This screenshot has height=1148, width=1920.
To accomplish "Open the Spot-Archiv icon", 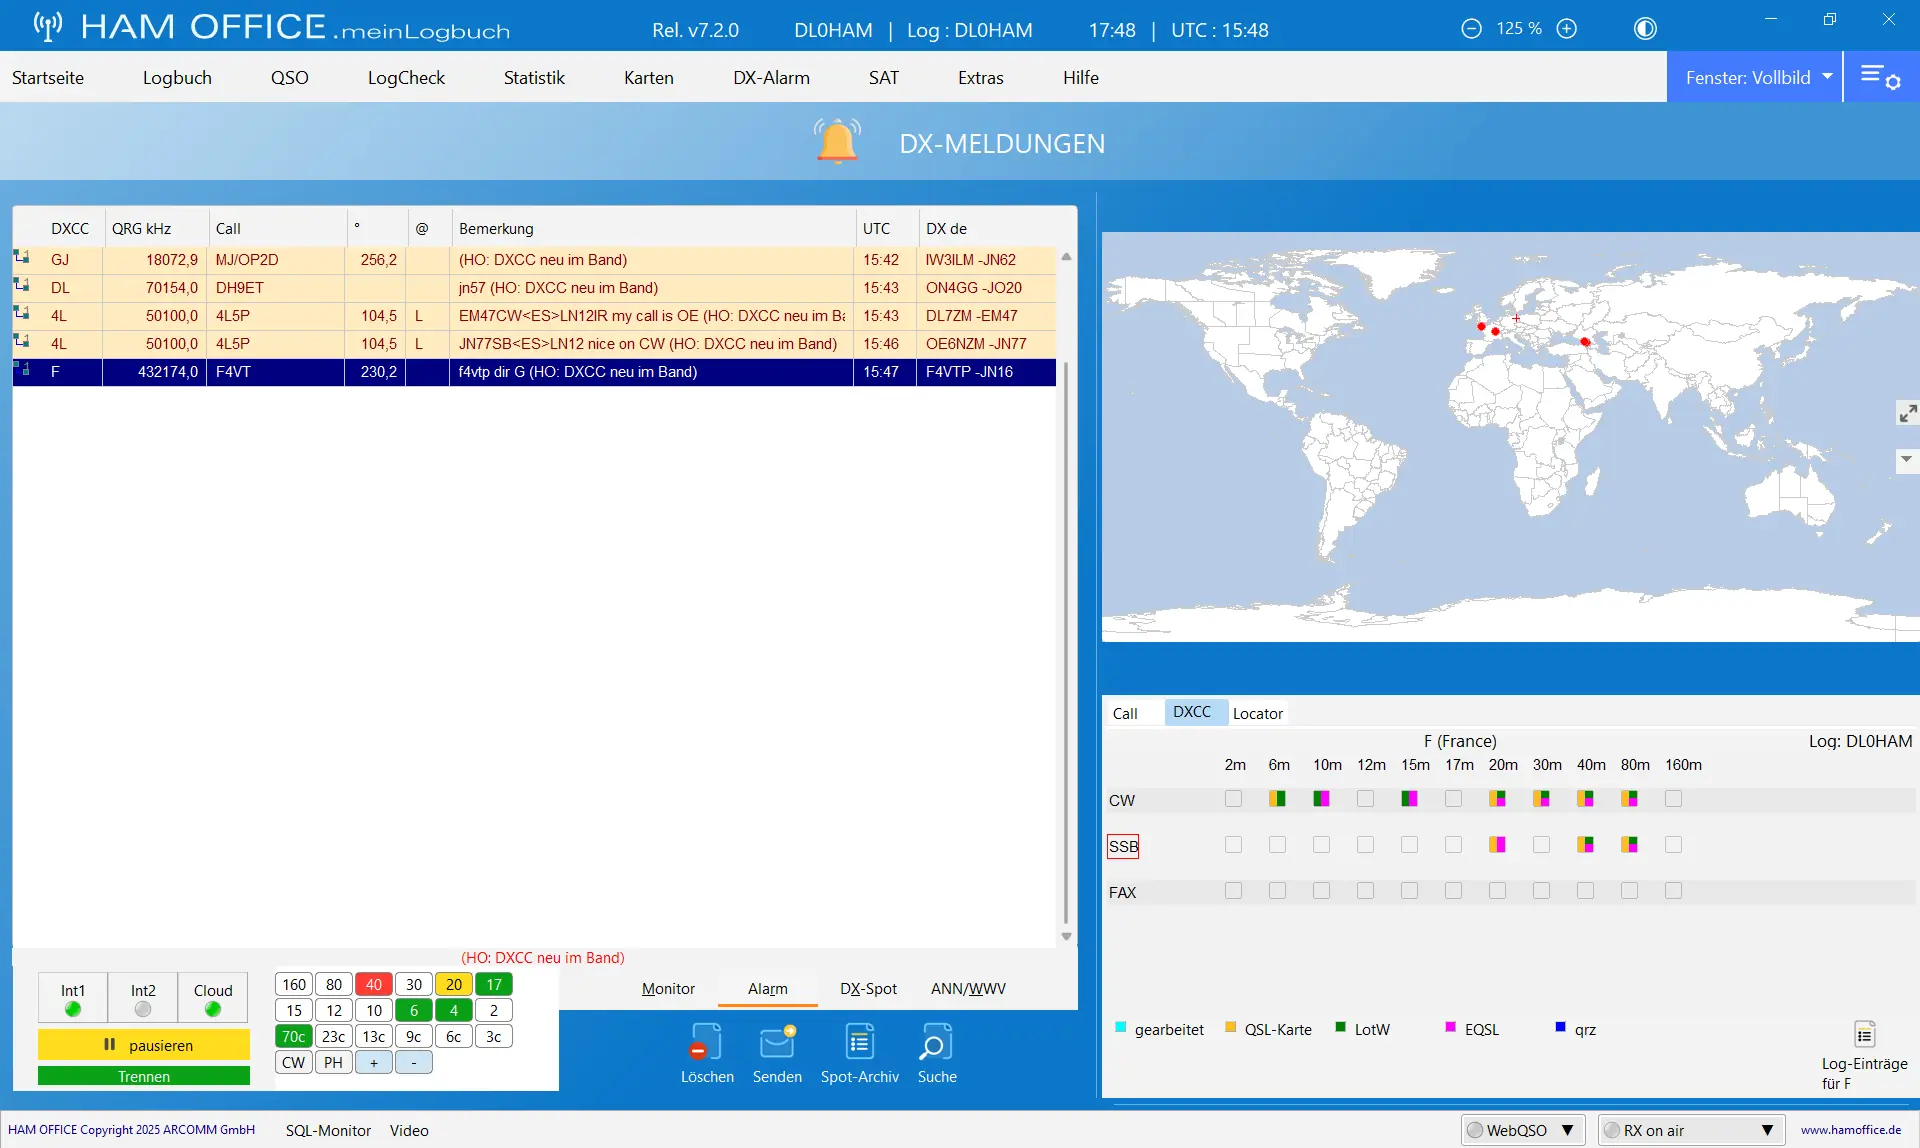I will [859, 1043].
